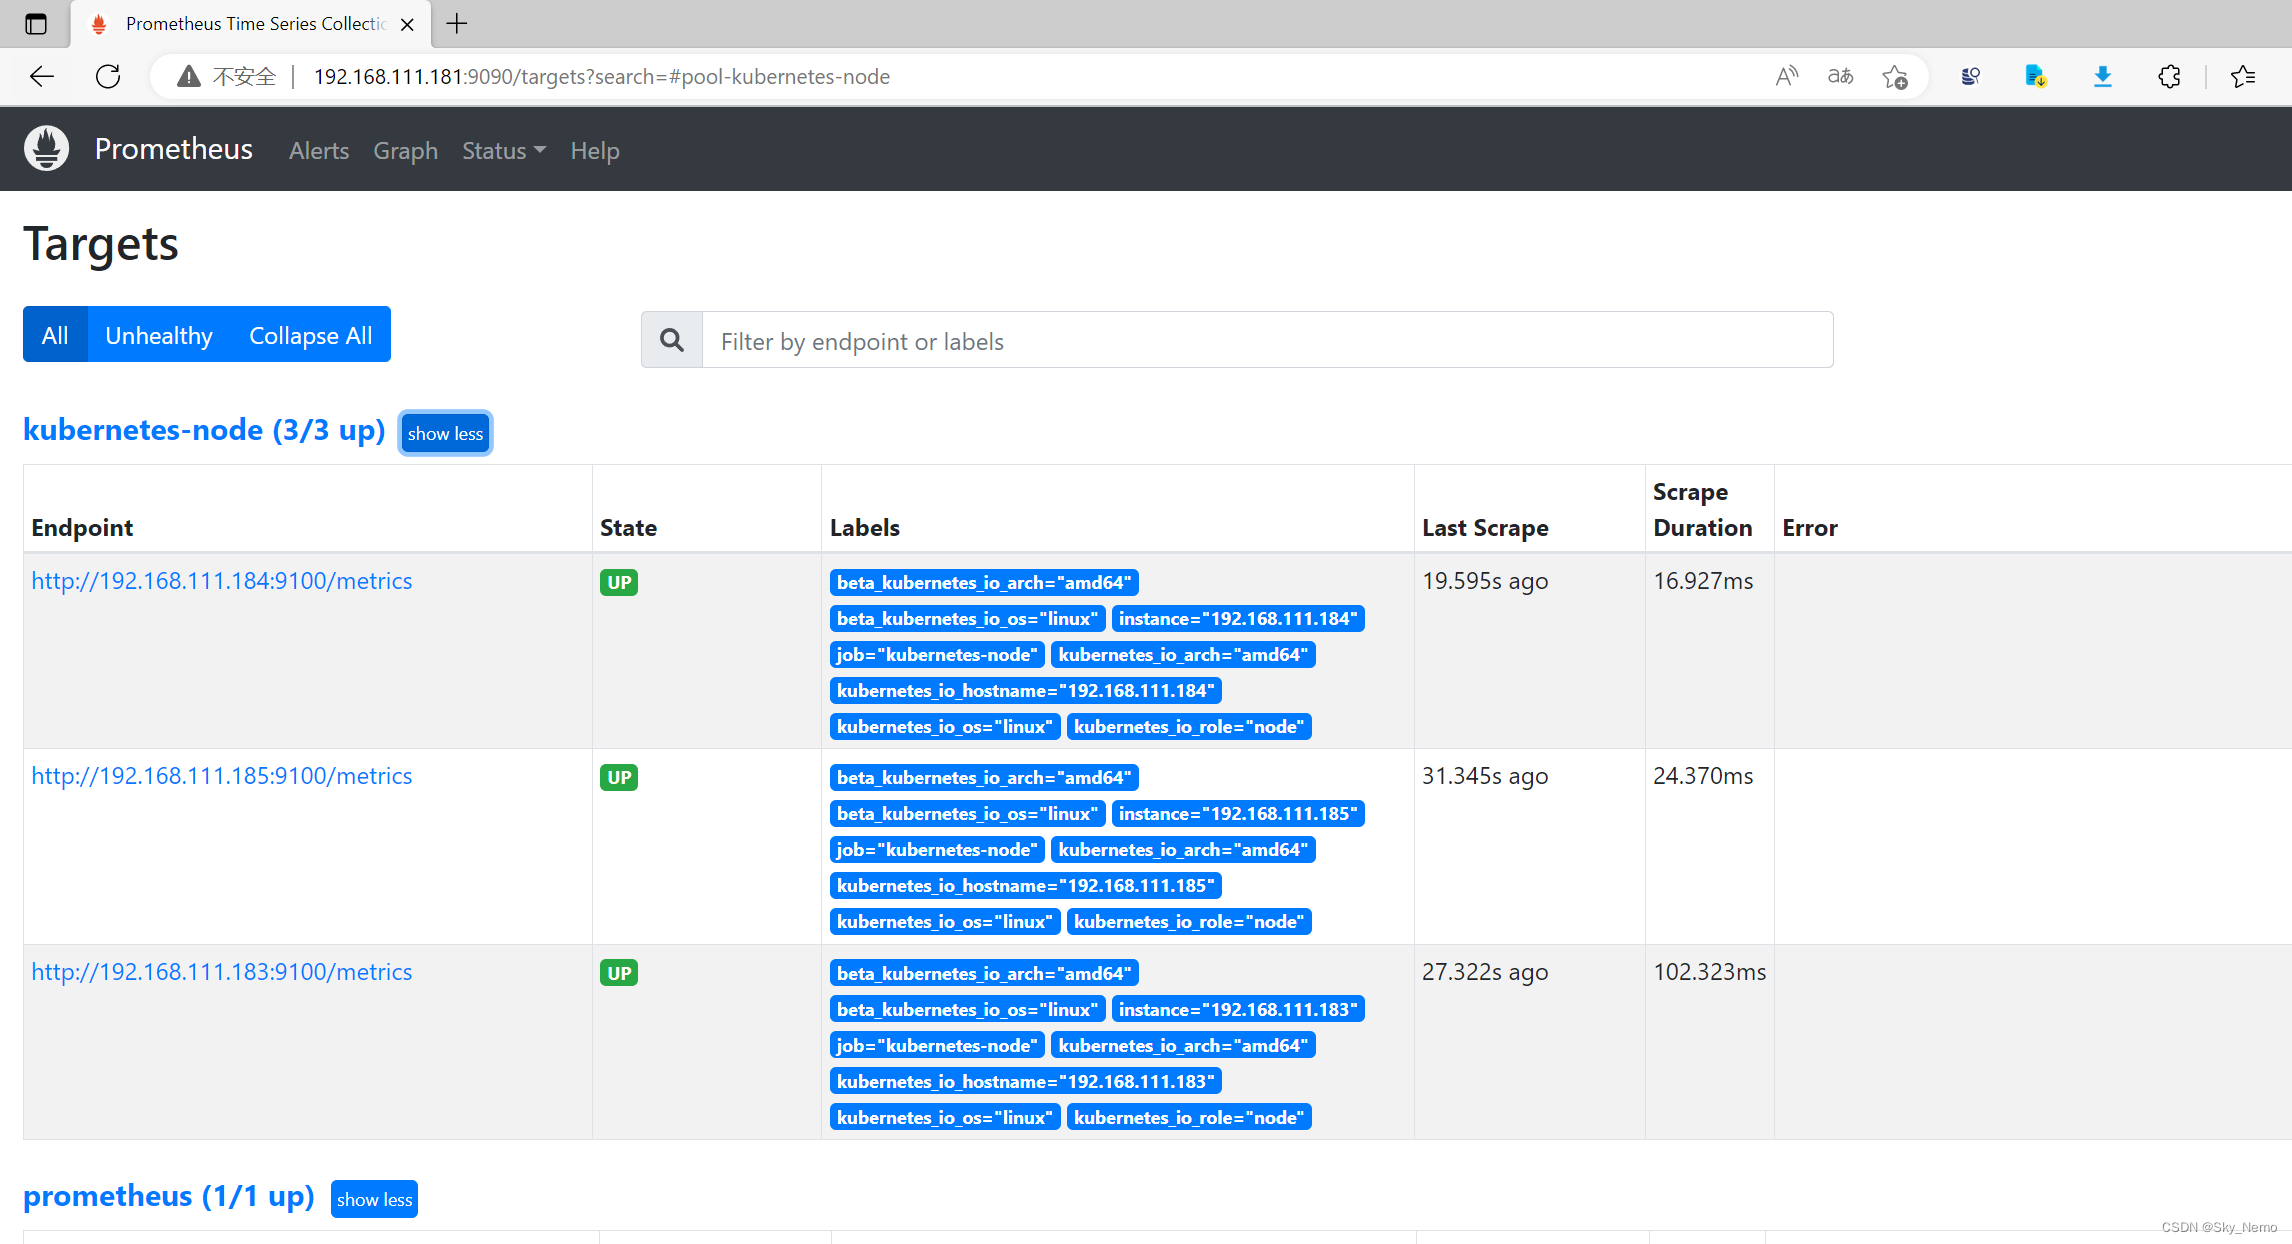Open endpoint 192.168.111.185:9100/metrics
Image resolution: width=2292 pixels, height=1244 pixels.
[x=222, y=776]
